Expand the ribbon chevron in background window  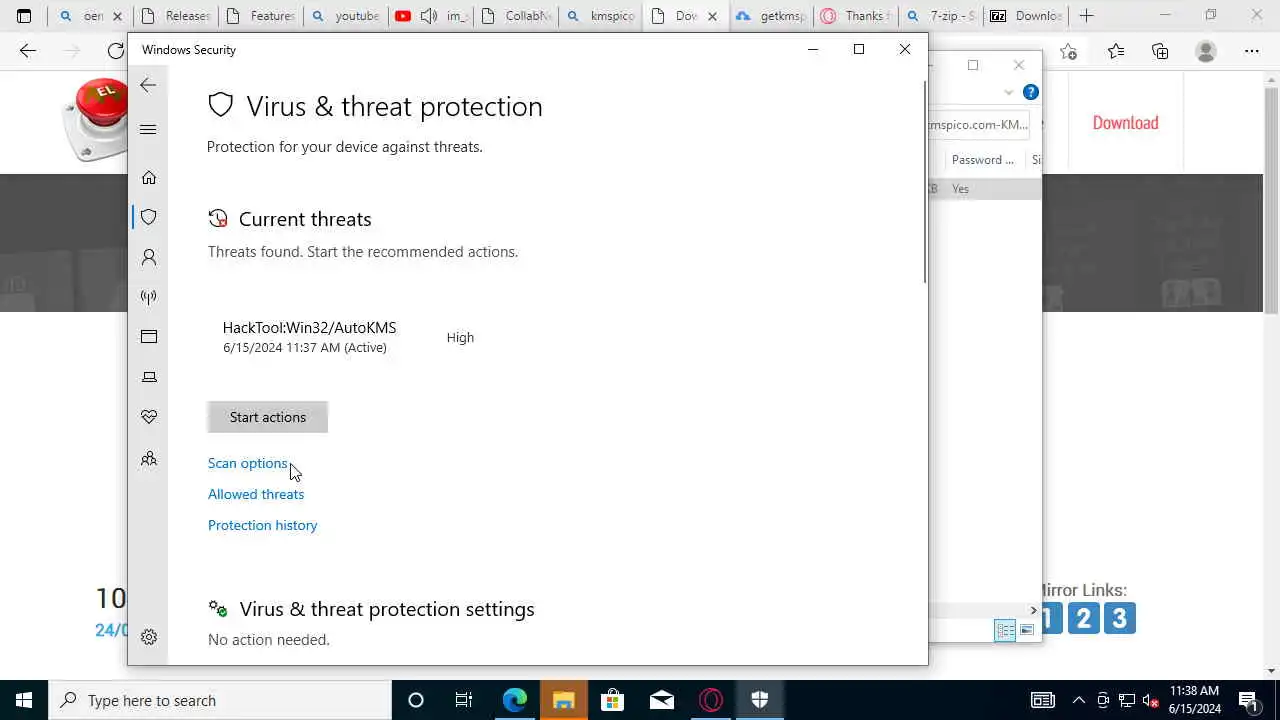(1008, 92)
